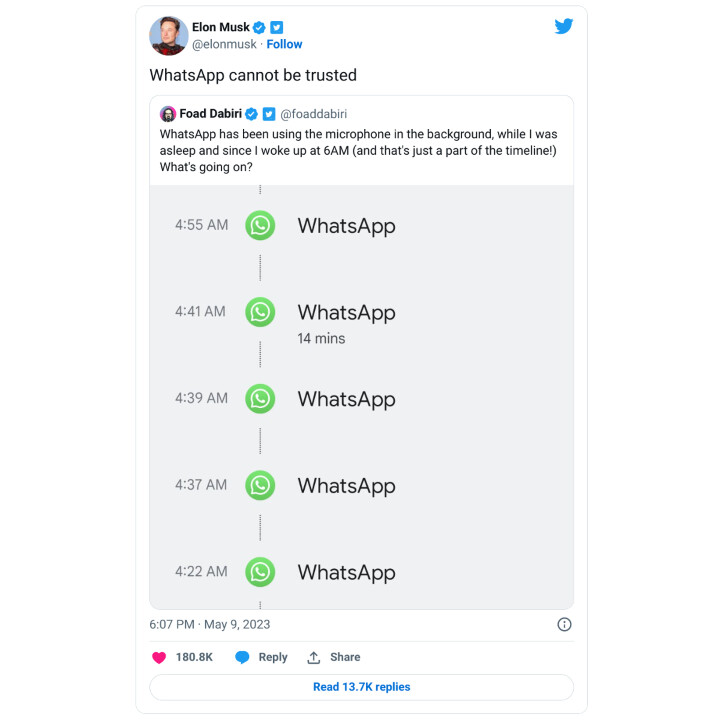Click the Share upload arrow icon
The height and width of the screenshot is (720, 720).
(314, 657)
